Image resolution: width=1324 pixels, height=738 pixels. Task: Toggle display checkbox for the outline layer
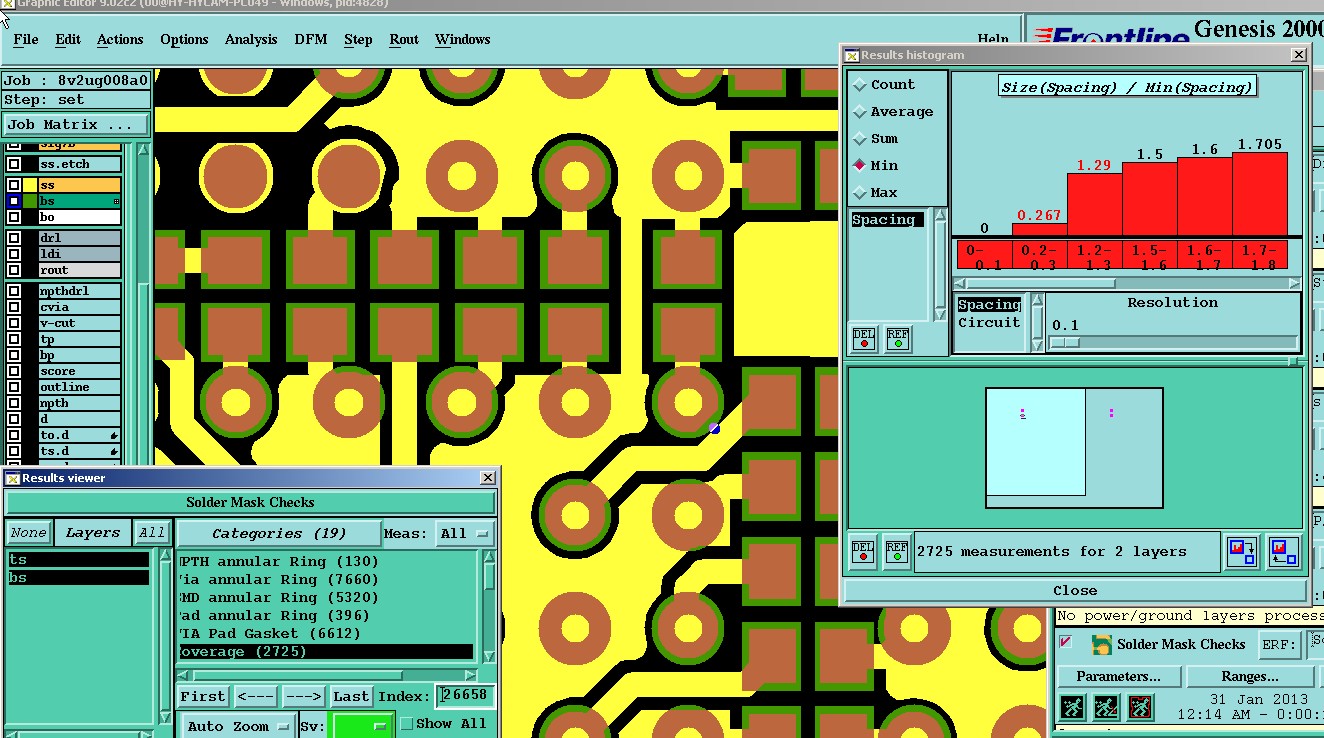(x=14, y=387)
